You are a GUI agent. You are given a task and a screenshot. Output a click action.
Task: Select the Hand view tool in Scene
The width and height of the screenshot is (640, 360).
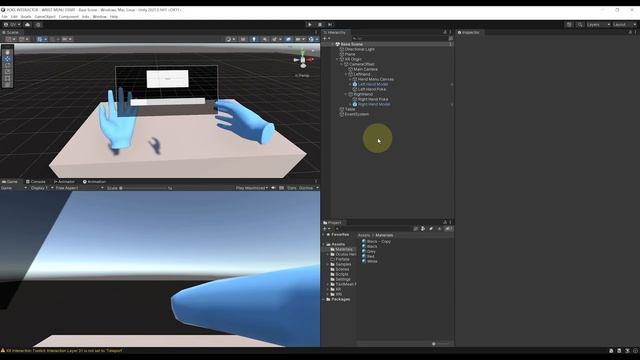point(7,52)
